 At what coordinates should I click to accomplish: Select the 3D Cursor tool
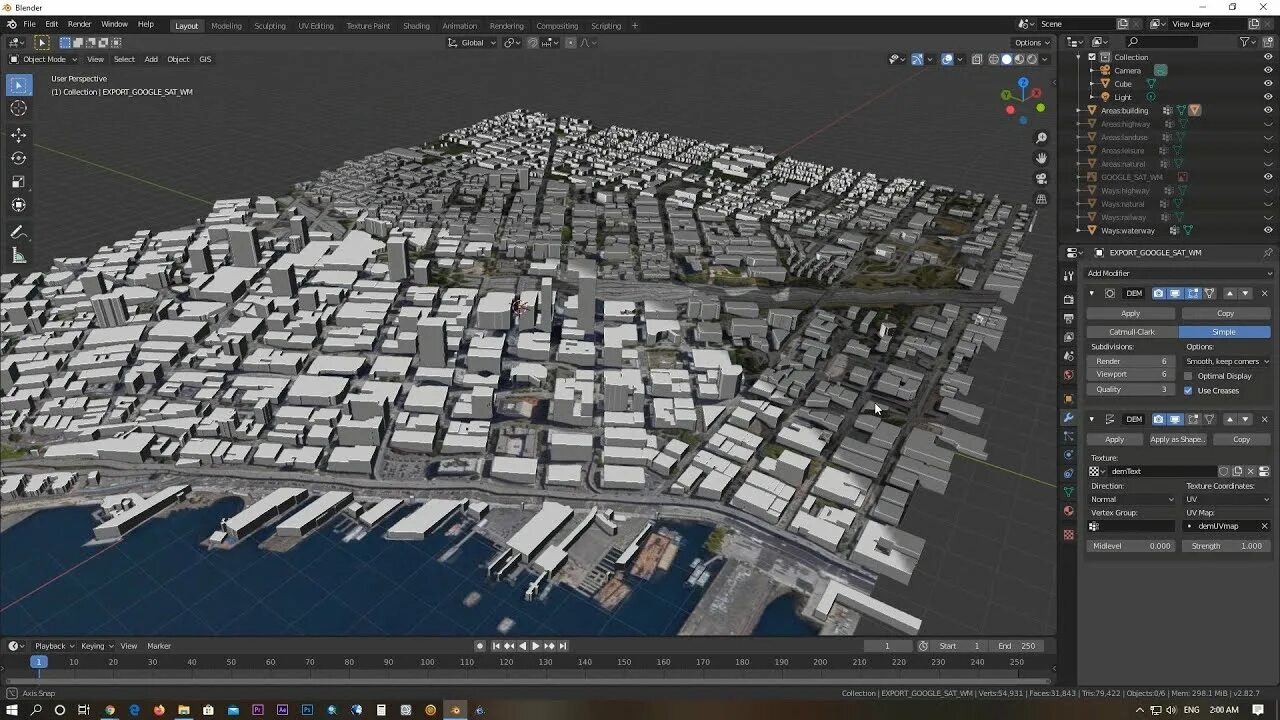[x=18, y=108]
